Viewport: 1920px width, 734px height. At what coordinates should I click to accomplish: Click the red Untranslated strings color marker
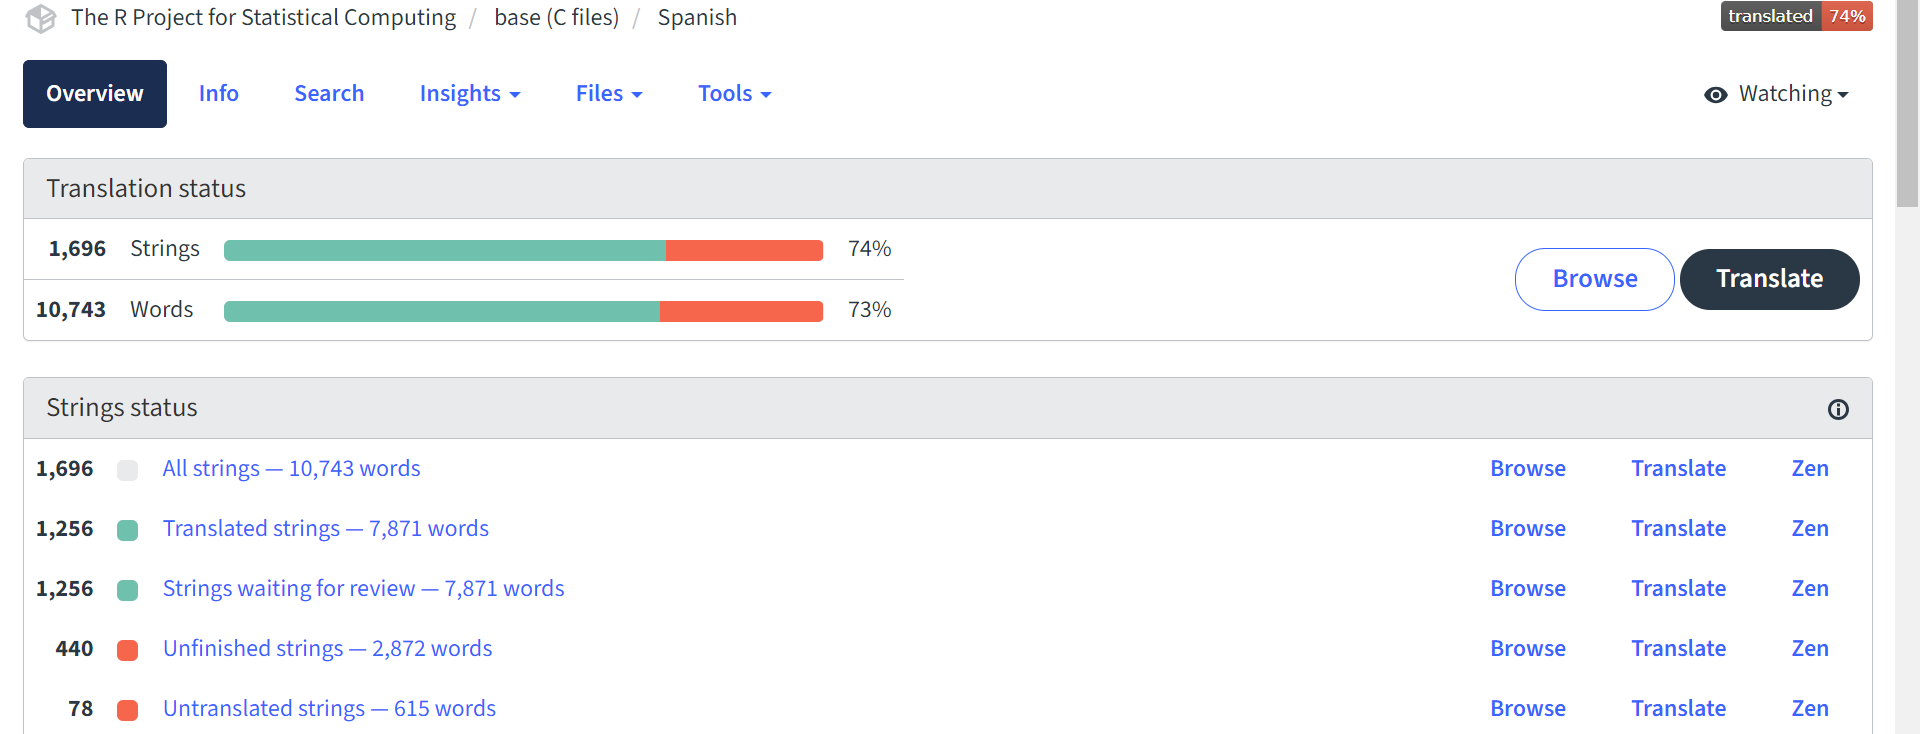[x=127, y=710]
